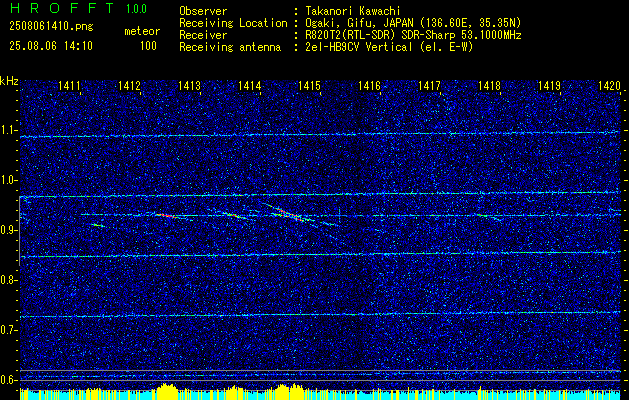
Task: Click the 0.9 kHz axis label
Action: click(x=9, y=230)
